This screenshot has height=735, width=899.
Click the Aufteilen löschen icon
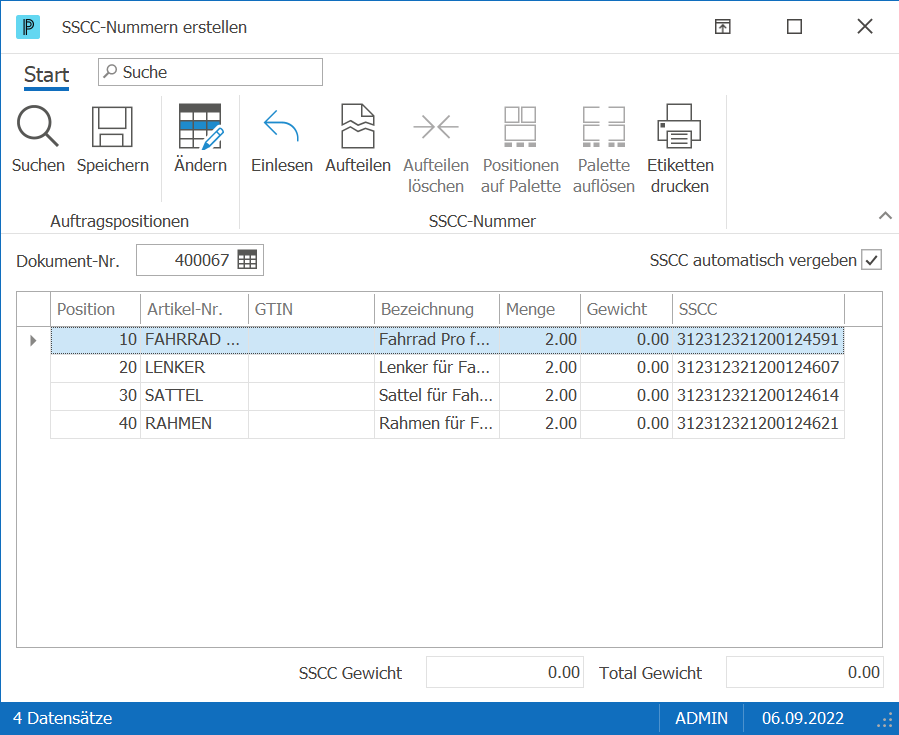(x=436, y=126)
